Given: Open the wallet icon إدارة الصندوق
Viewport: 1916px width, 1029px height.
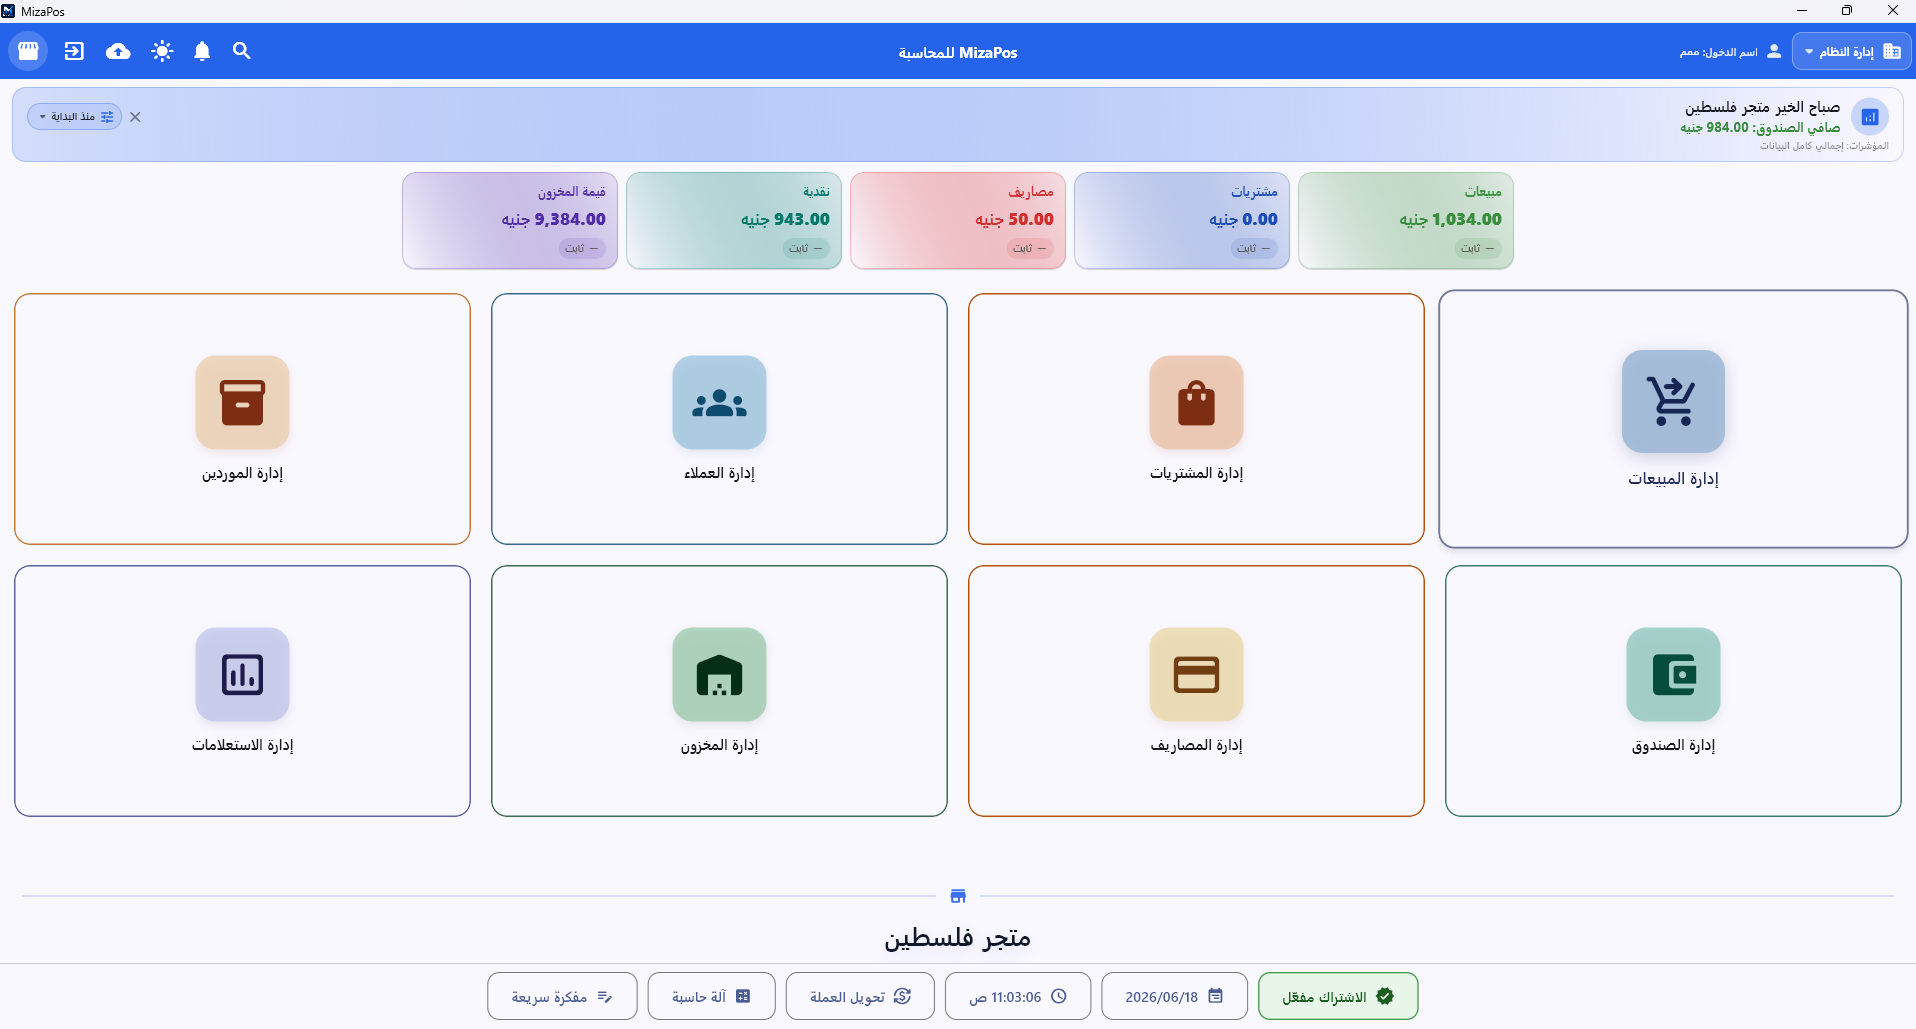Looking at the screenshot, I should point(1673,674).
